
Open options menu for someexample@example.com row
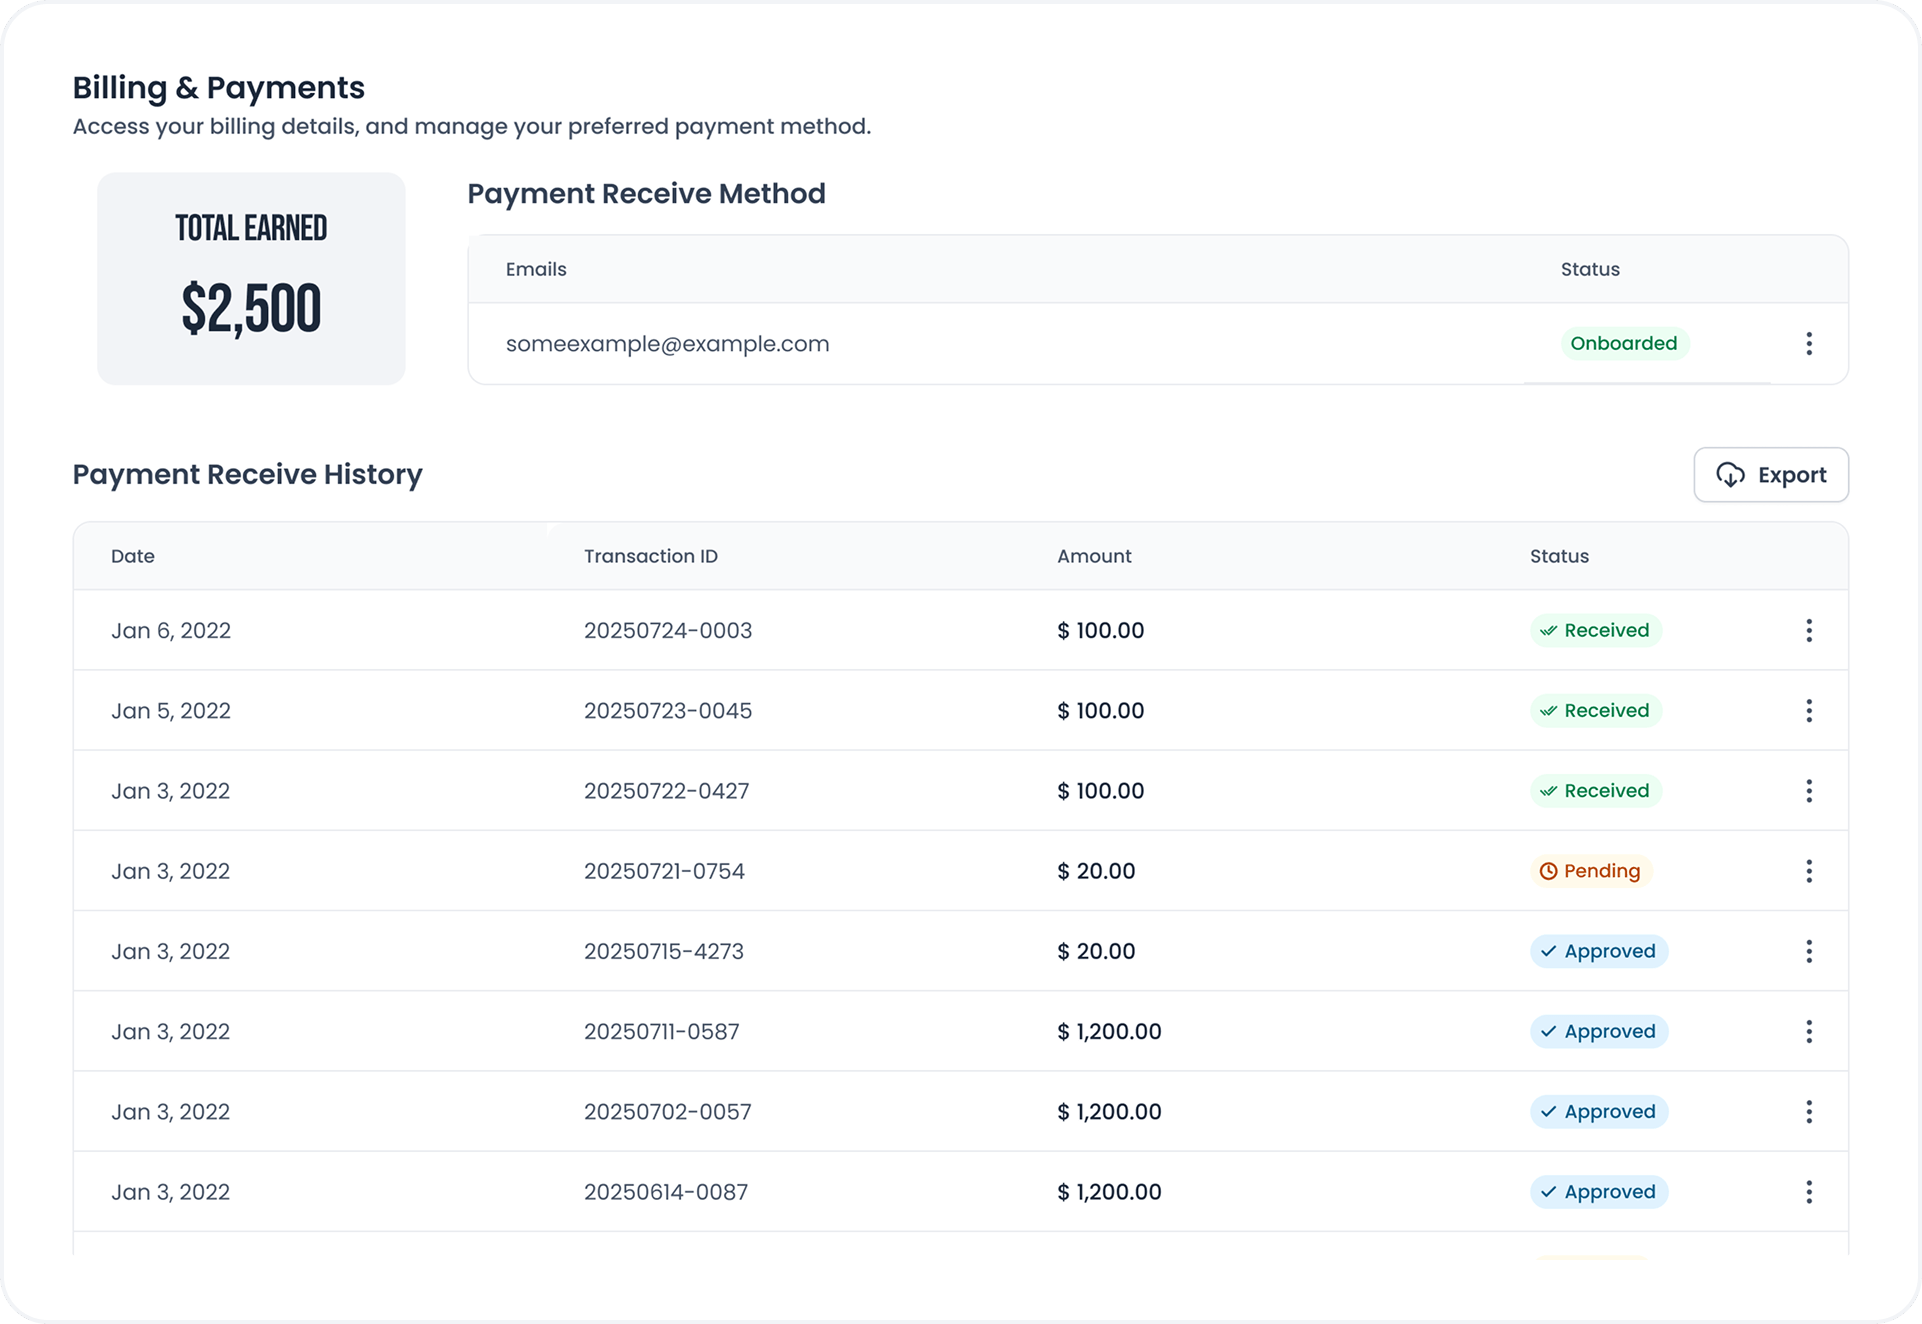click(x=1808, y=344)
